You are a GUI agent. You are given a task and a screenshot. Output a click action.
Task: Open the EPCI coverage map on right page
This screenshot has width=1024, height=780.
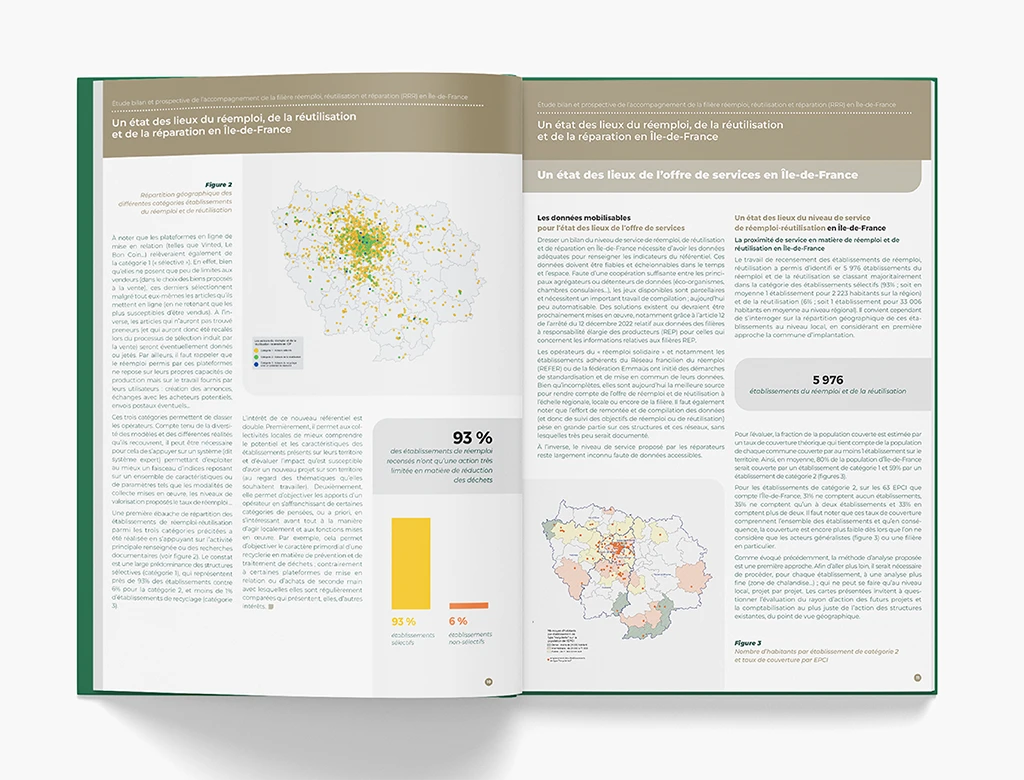(625, 565)
